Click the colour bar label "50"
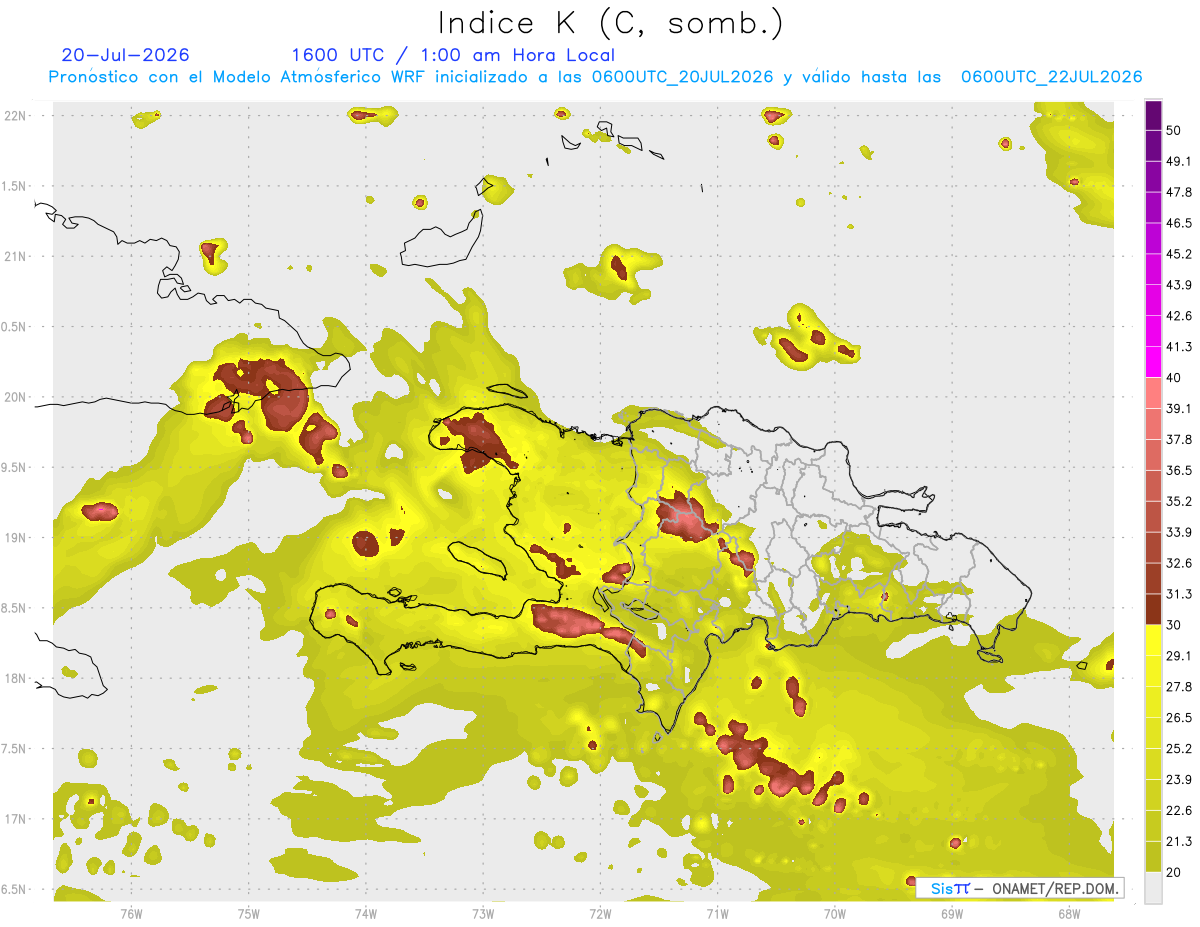 point(1175,131)
